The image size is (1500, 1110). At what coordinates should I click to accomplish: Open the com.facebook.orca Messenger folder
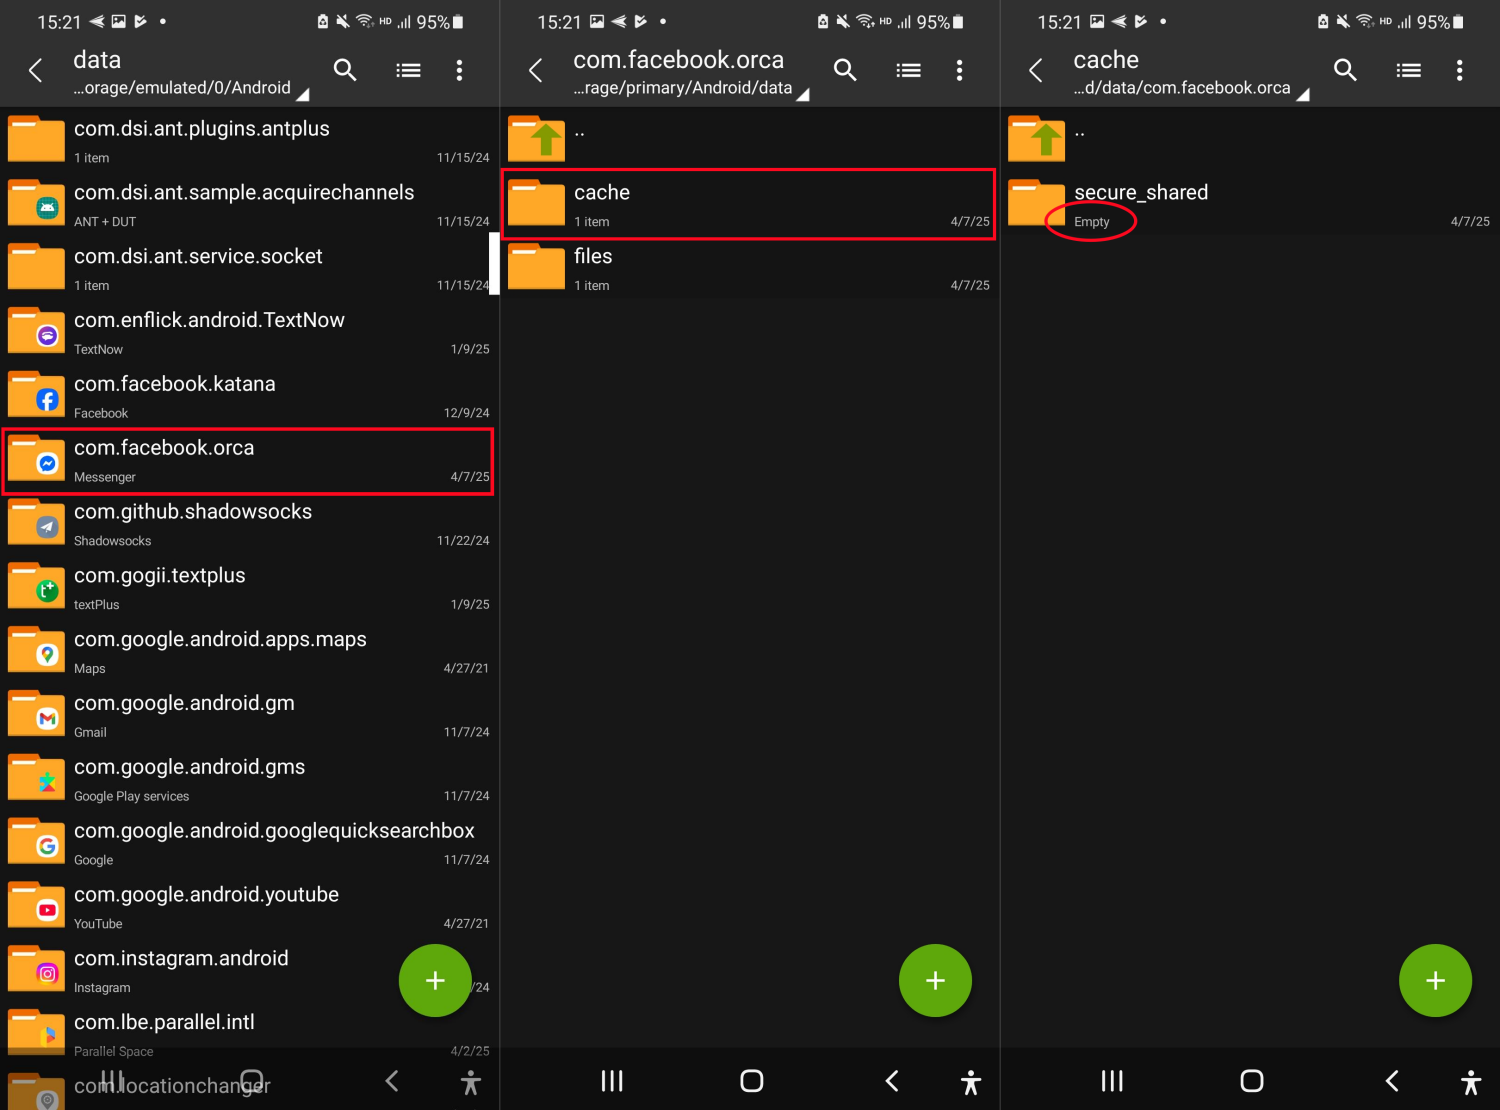point(249,460)
